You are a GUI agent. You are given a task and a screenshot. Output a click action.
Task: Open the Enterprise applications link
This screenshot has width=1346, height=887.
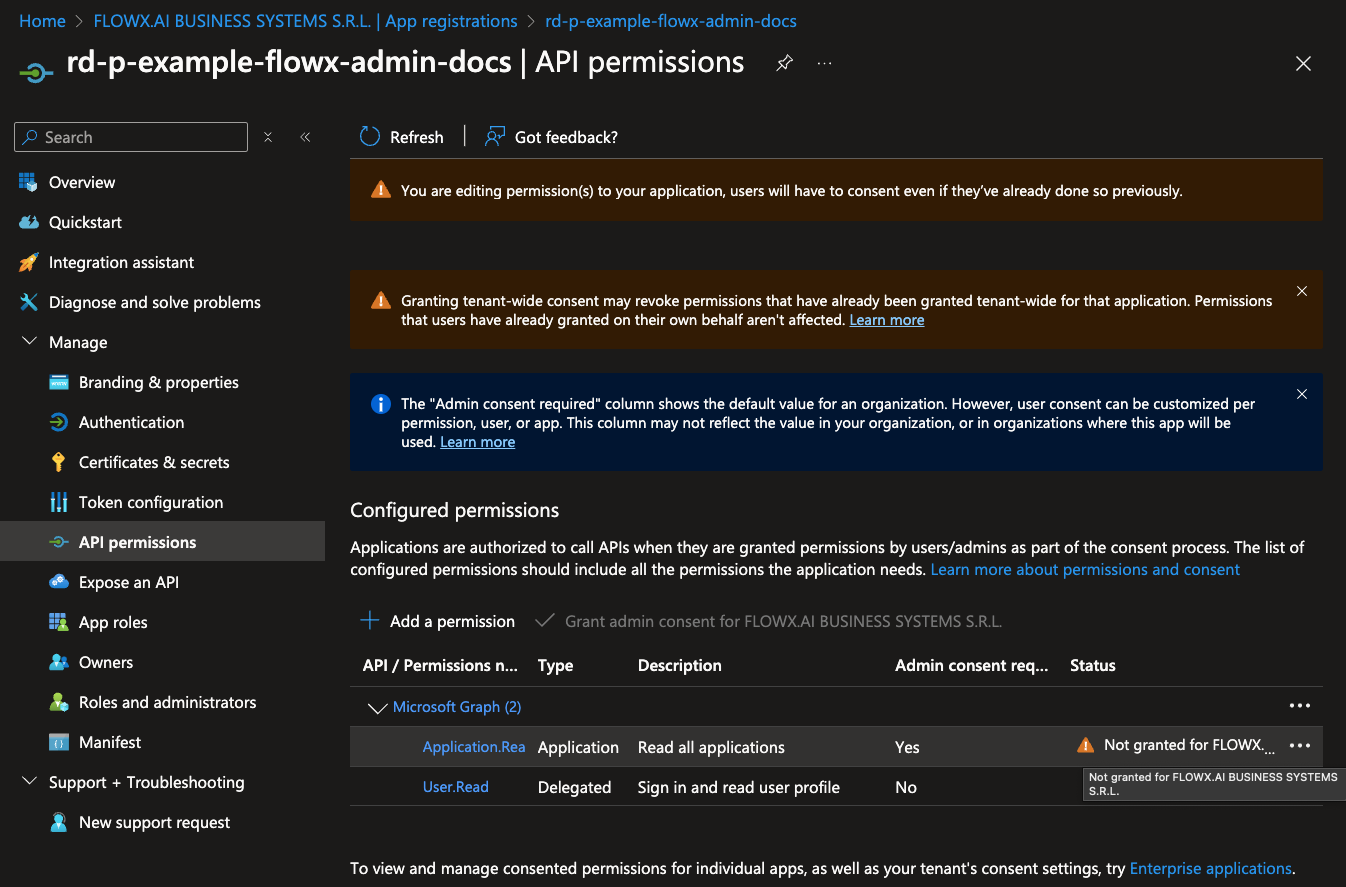(x=1211, y=868)
